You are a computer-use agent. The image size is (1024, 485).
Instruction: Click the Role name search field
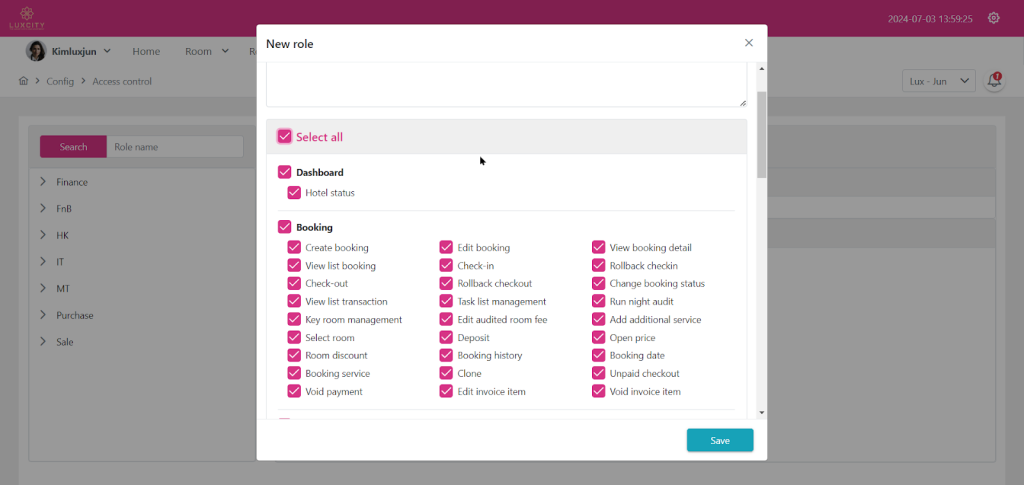point(174,147)
